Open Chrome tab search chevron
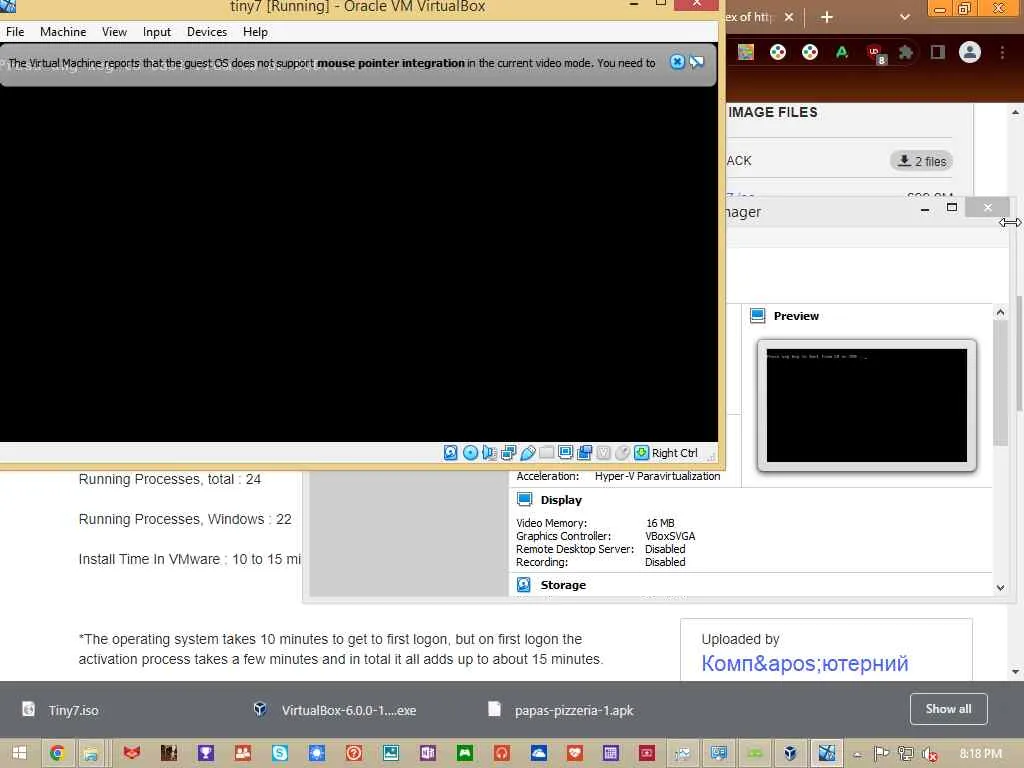The height and width of the screenshot is (768, 1024). pyautogui.click(x=904, y=17)
